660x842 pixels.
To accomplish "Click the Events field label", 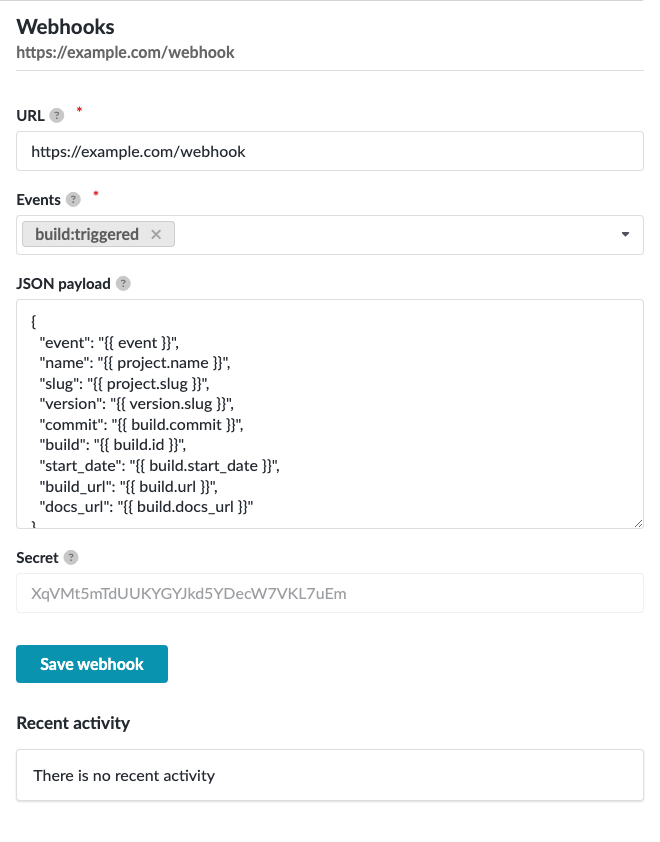I will tap(38, 199).
